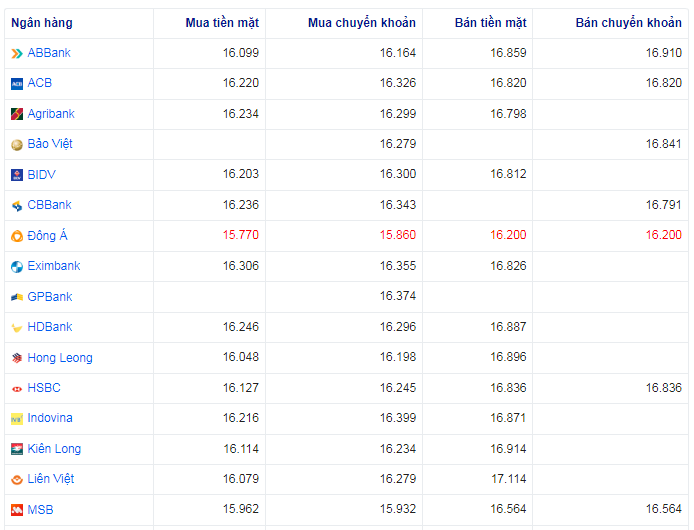
Task: Click the Kiên Long logo icon
Action: (x=17, y=449)
